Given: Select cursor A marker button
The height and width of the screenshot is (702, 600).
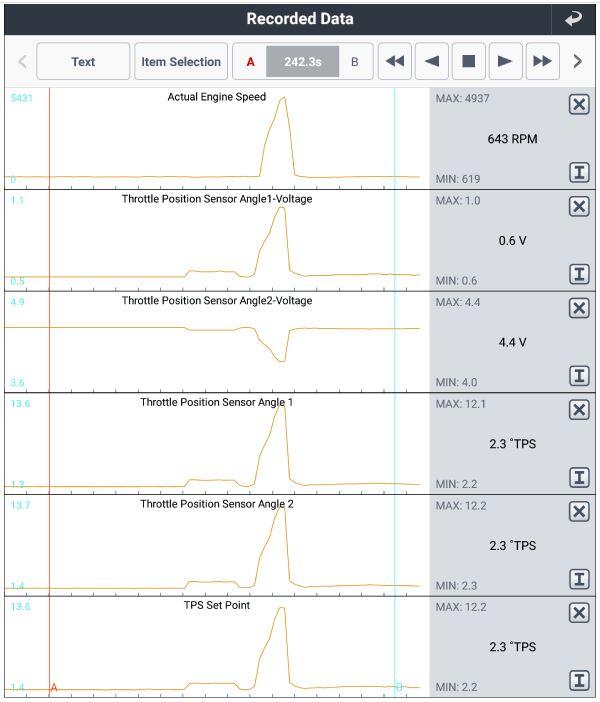Looking at the screenshot, I should coord(250,62).
